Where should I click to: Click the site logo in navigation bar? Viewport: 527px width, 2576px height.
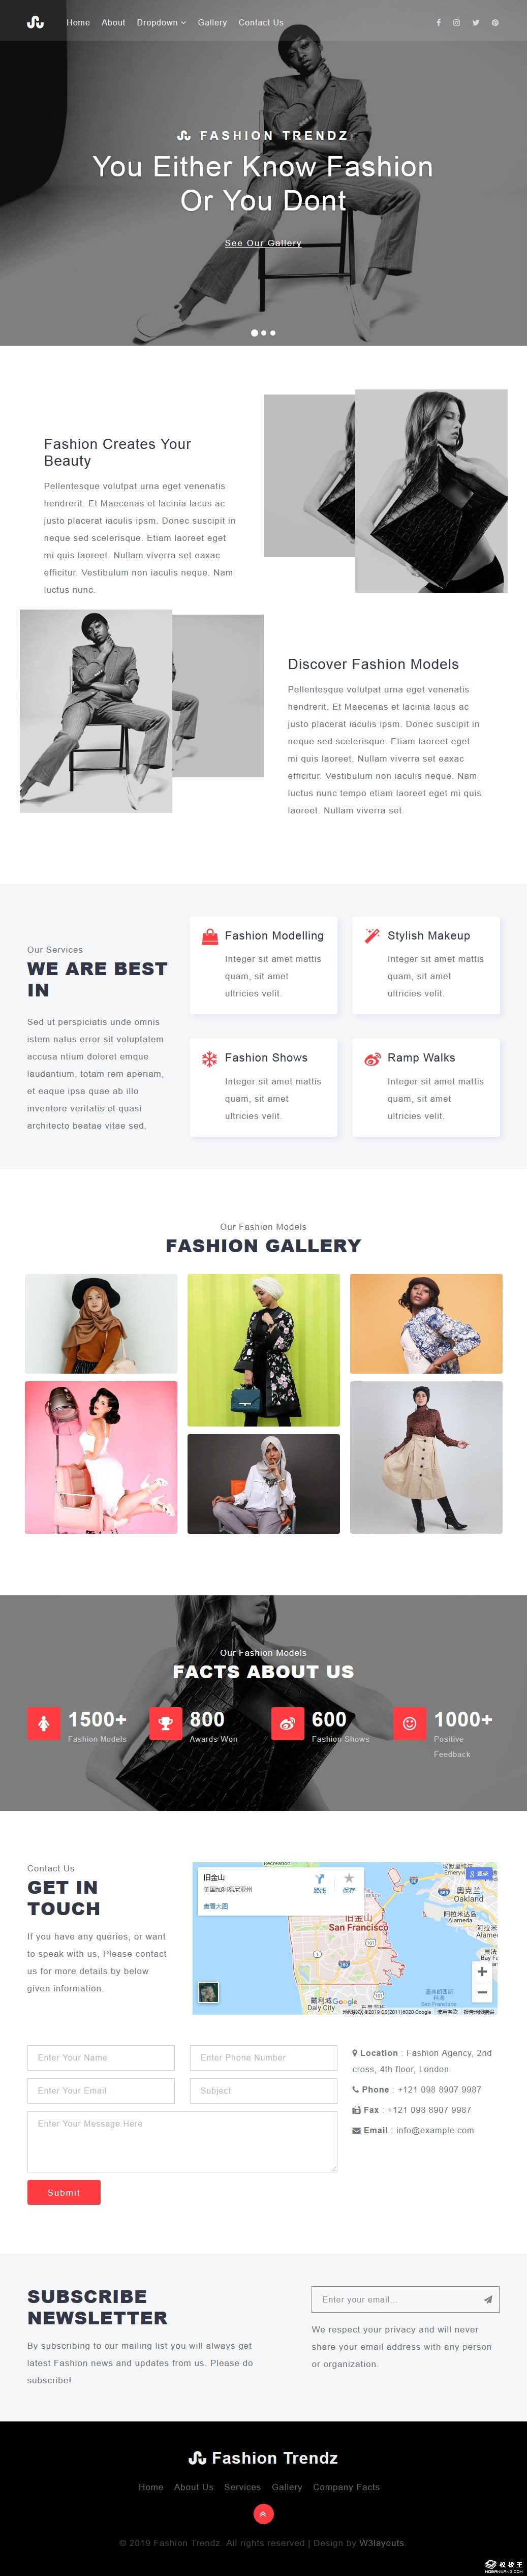tap(35, 22)
